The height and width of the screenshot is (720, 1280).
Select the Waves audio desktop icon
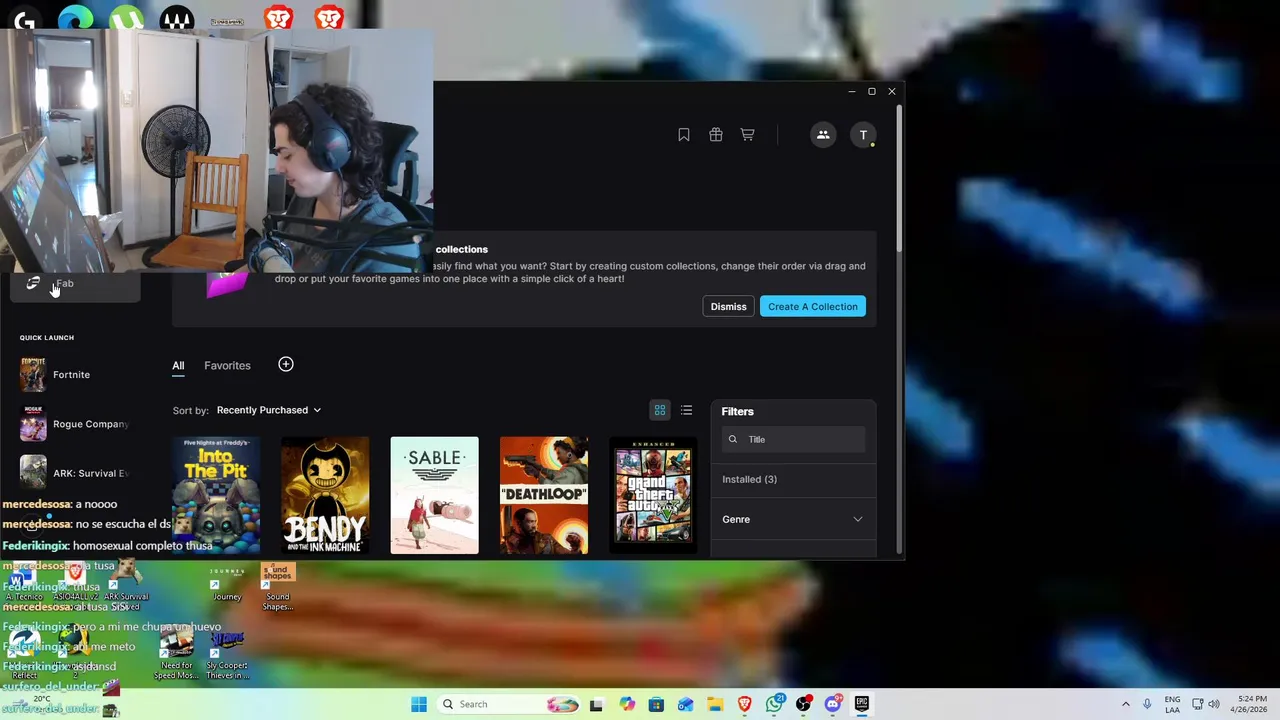click(x=177, y=19)
